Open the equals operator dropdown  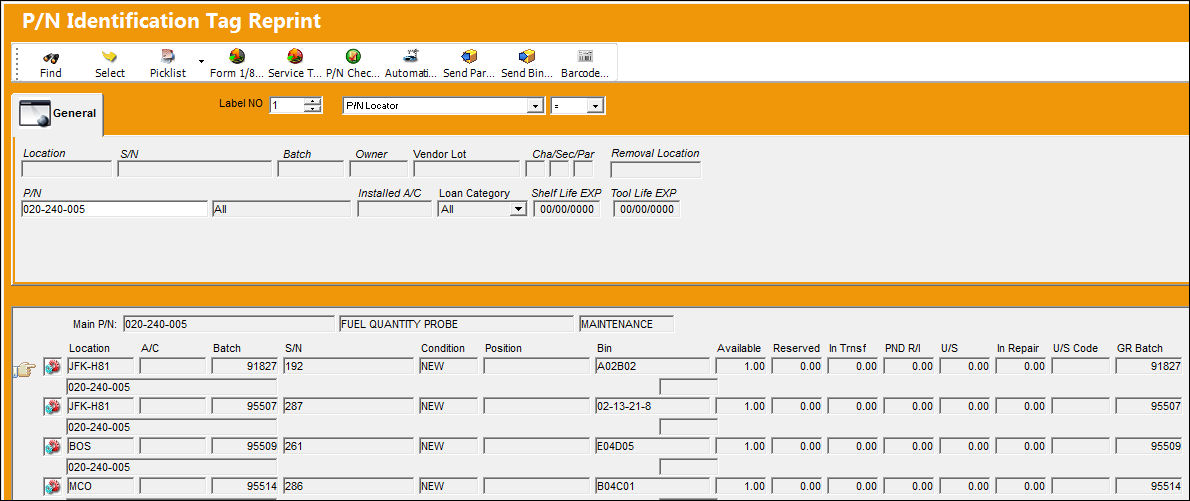(x=596, y=106)
